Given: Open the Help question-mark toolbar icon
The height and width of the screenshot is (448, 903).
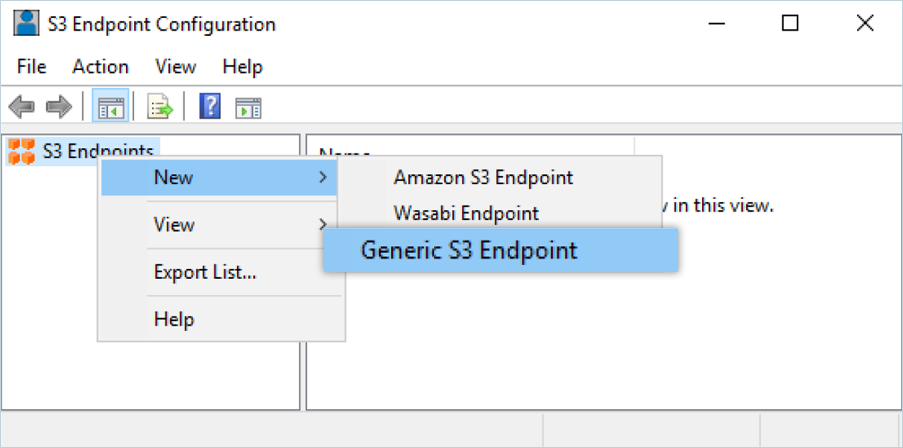Looking at the screenshot, I should point(210,106).
